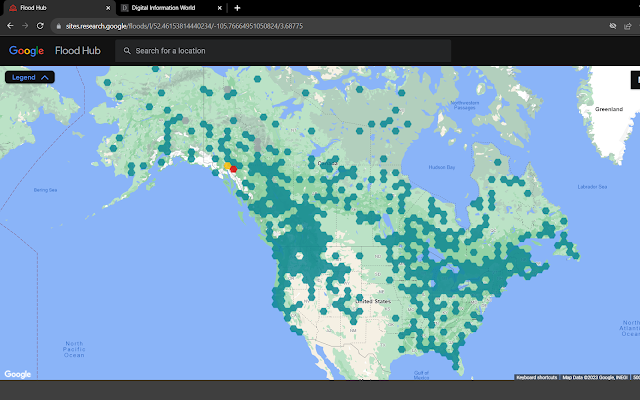Click the crossed-out eye icon in address bar
The height and width of the screenshot is (400, 640).
point(613,26)
